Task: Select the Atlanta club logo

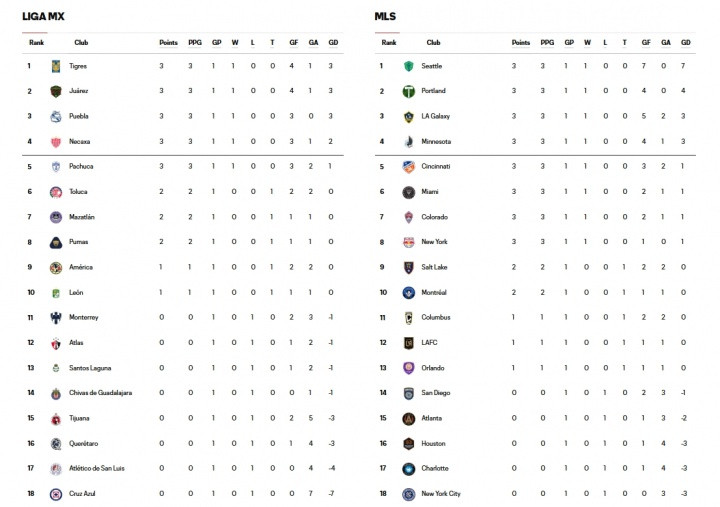Action: click(408, 418)
